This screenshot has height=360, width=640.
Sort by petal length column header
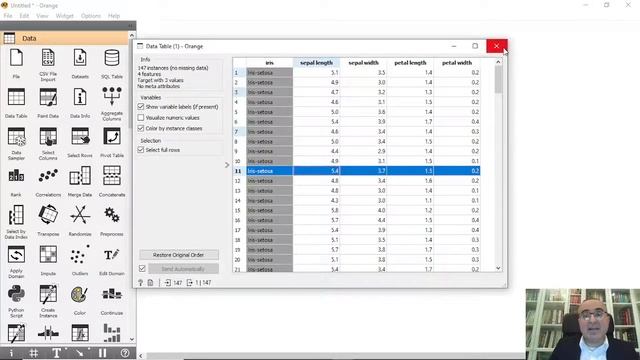pyautogui.click(x=410, y=62)
